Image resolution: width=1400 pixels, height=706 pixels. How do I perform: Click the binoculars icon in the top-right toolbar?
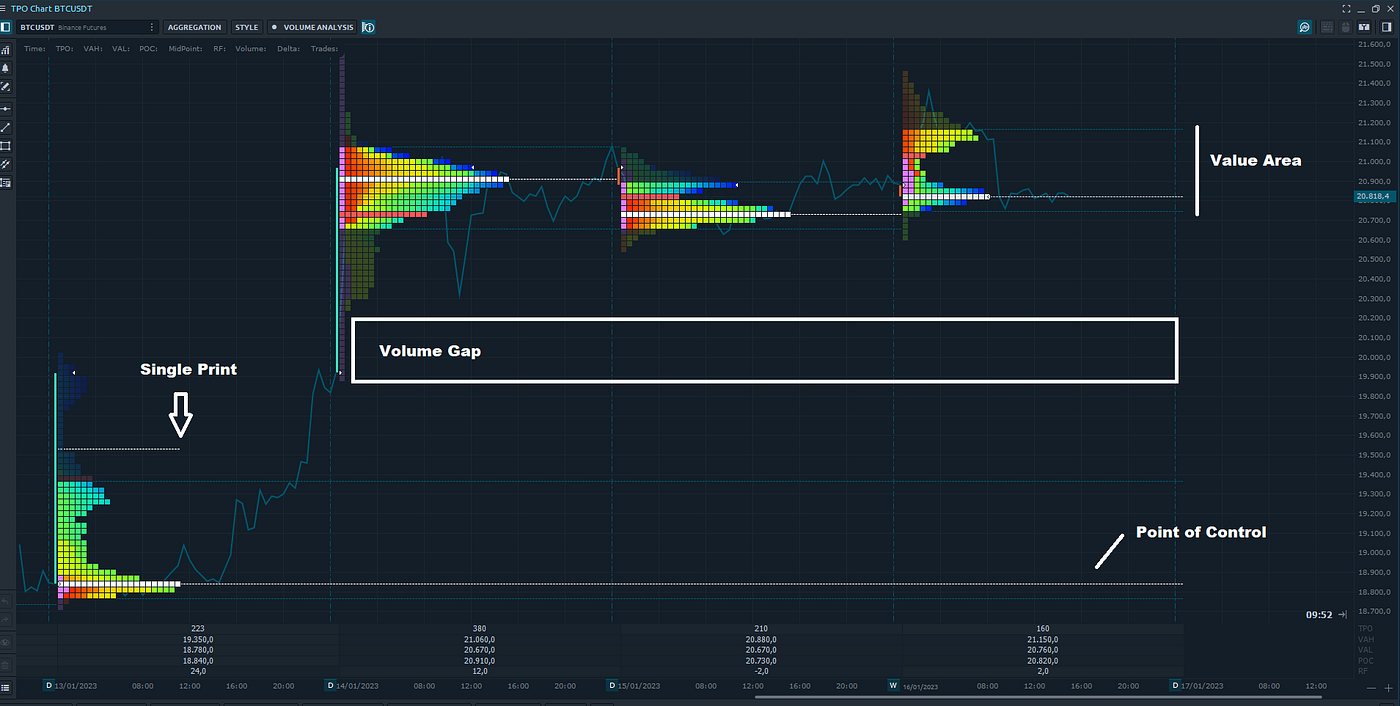coord(1363,27)
